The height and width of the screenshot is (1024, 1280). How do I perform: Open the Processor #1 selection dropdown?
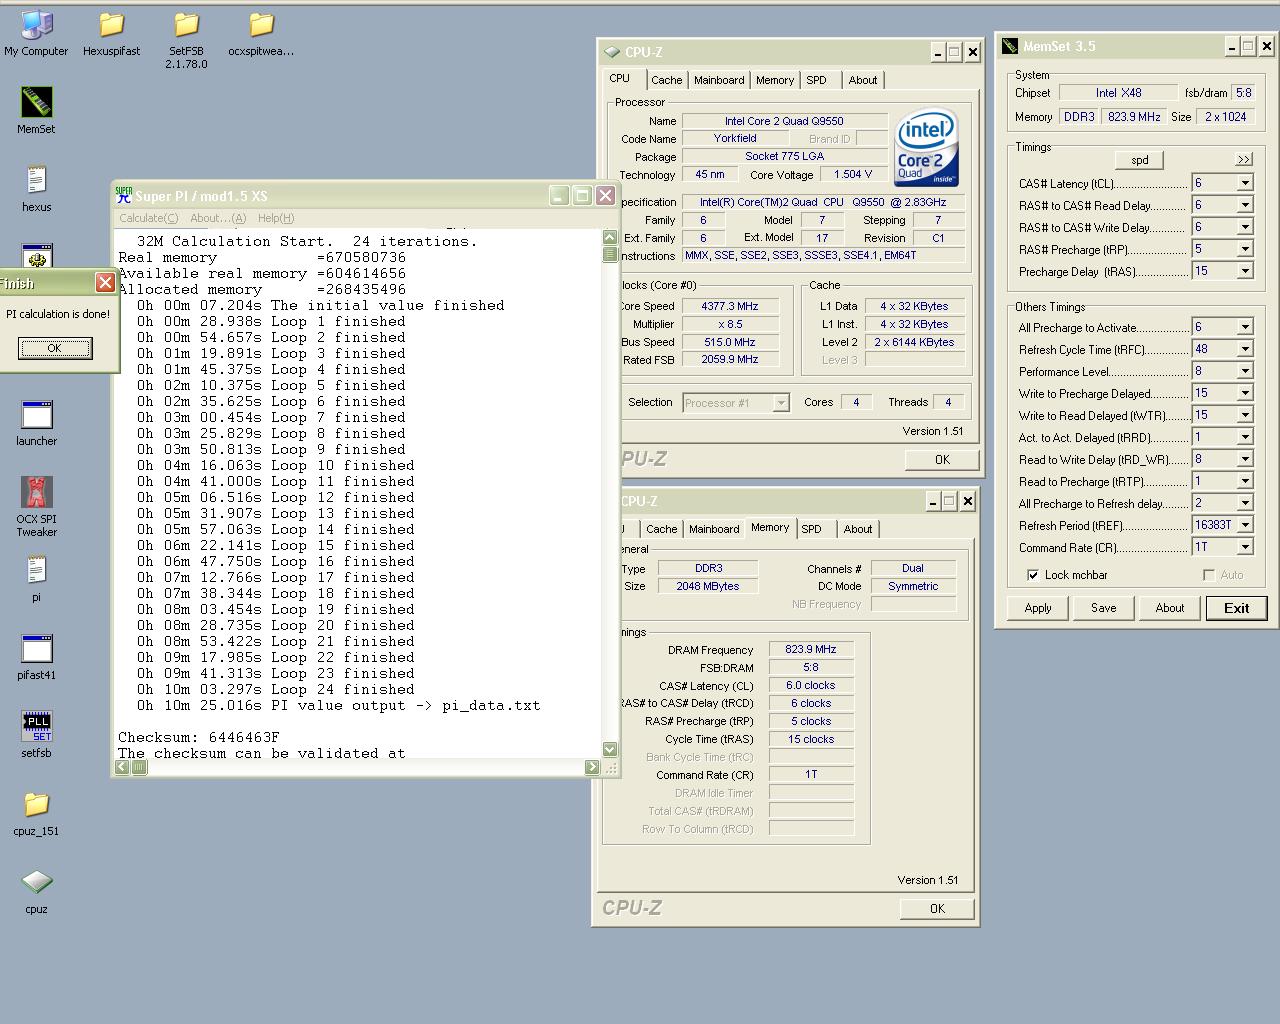[x=781, y=403]
